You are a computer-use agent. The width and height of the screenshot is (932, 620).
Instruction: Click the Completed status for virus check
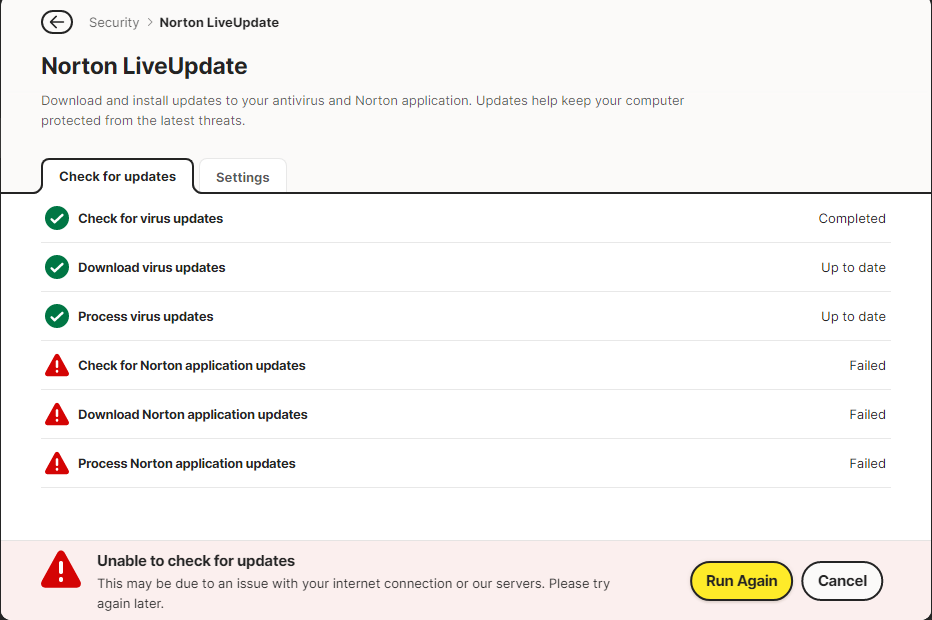[x=852, y=218]
